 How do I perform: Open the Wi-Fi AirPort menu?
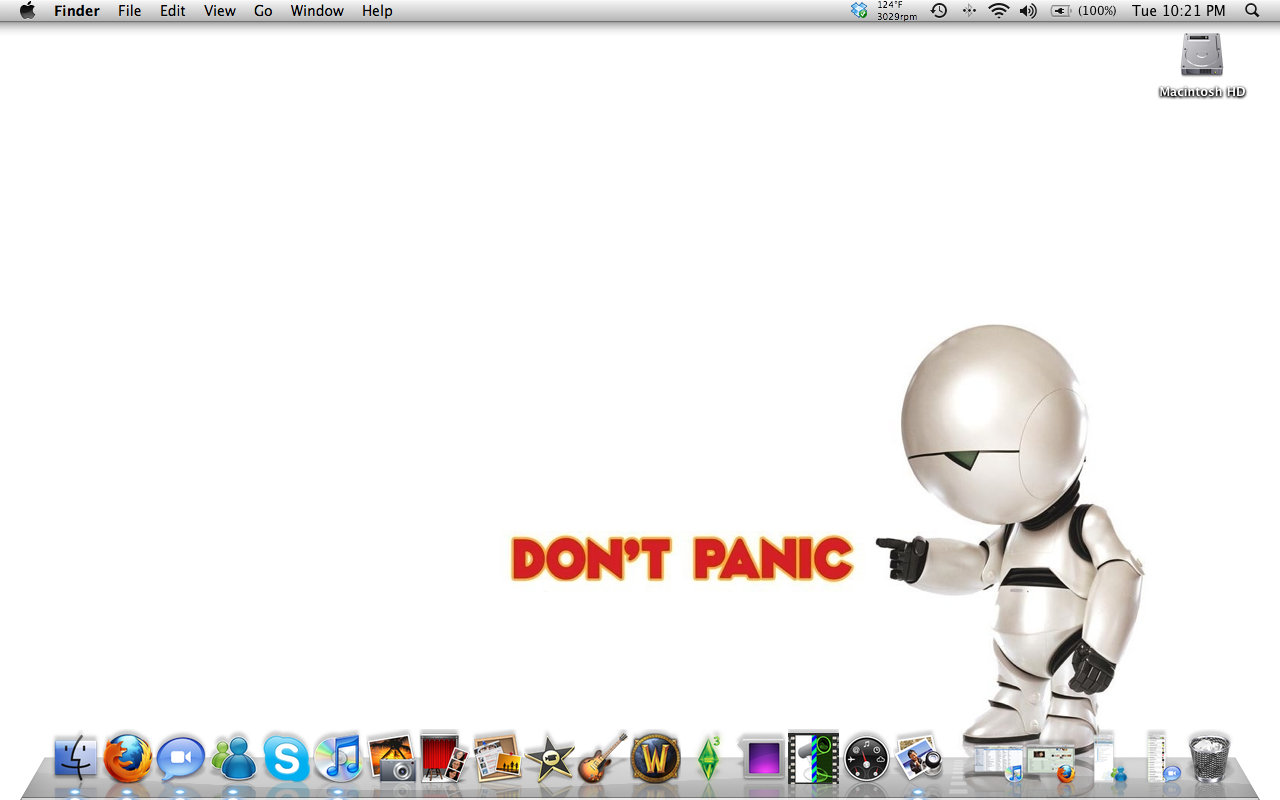point(999,11)
